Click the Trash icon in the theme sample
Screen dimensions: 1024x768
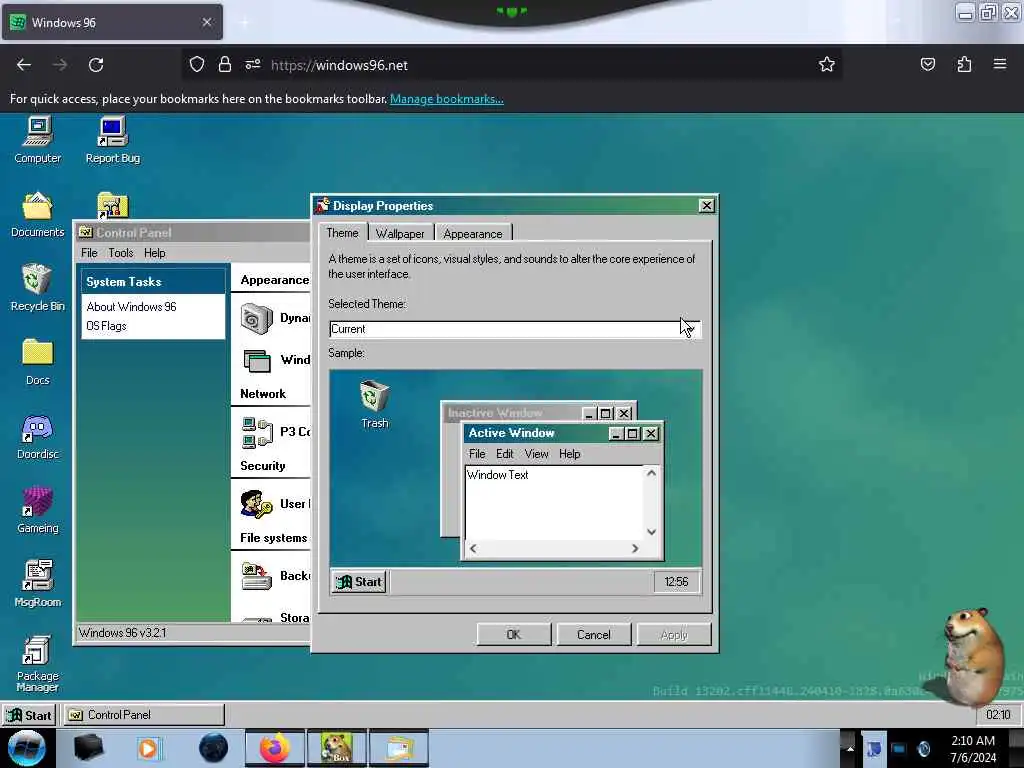tap(374, 404)
